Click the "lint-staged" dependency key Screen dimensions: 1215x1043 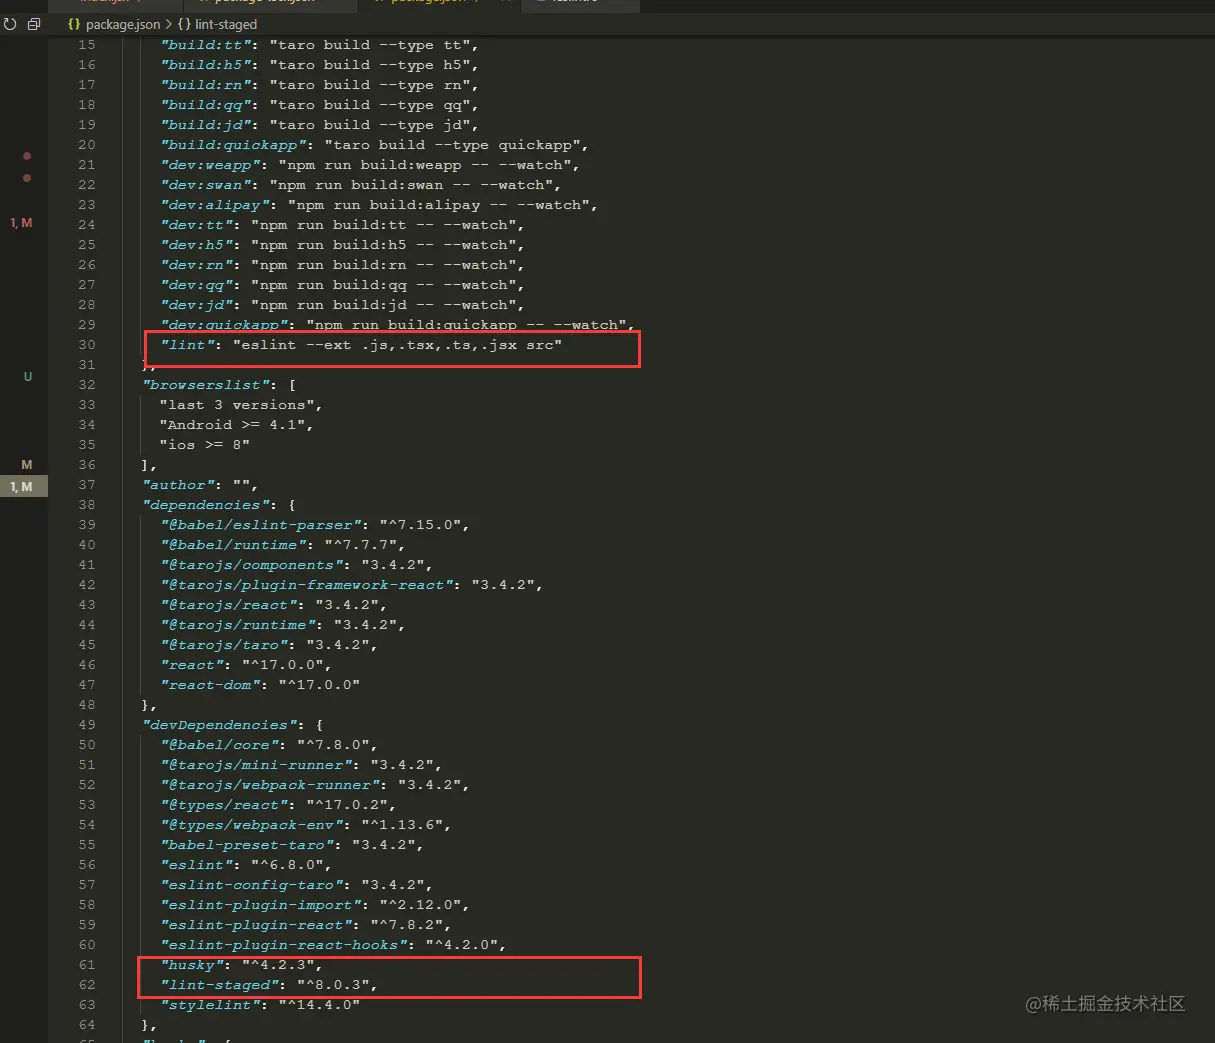coord(220,985)
